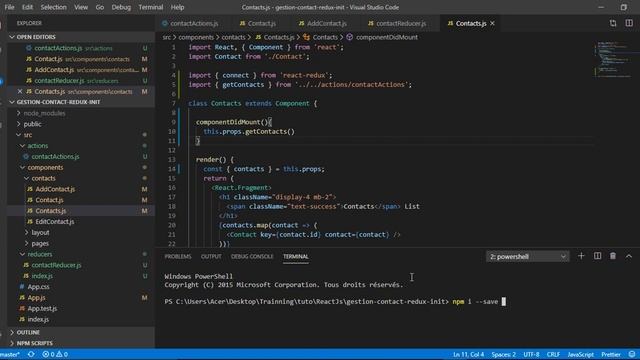The height and width of the screenshot is (360, 640).
Task: Expand the node_modules folder
Action: click(x=44, y=113)
